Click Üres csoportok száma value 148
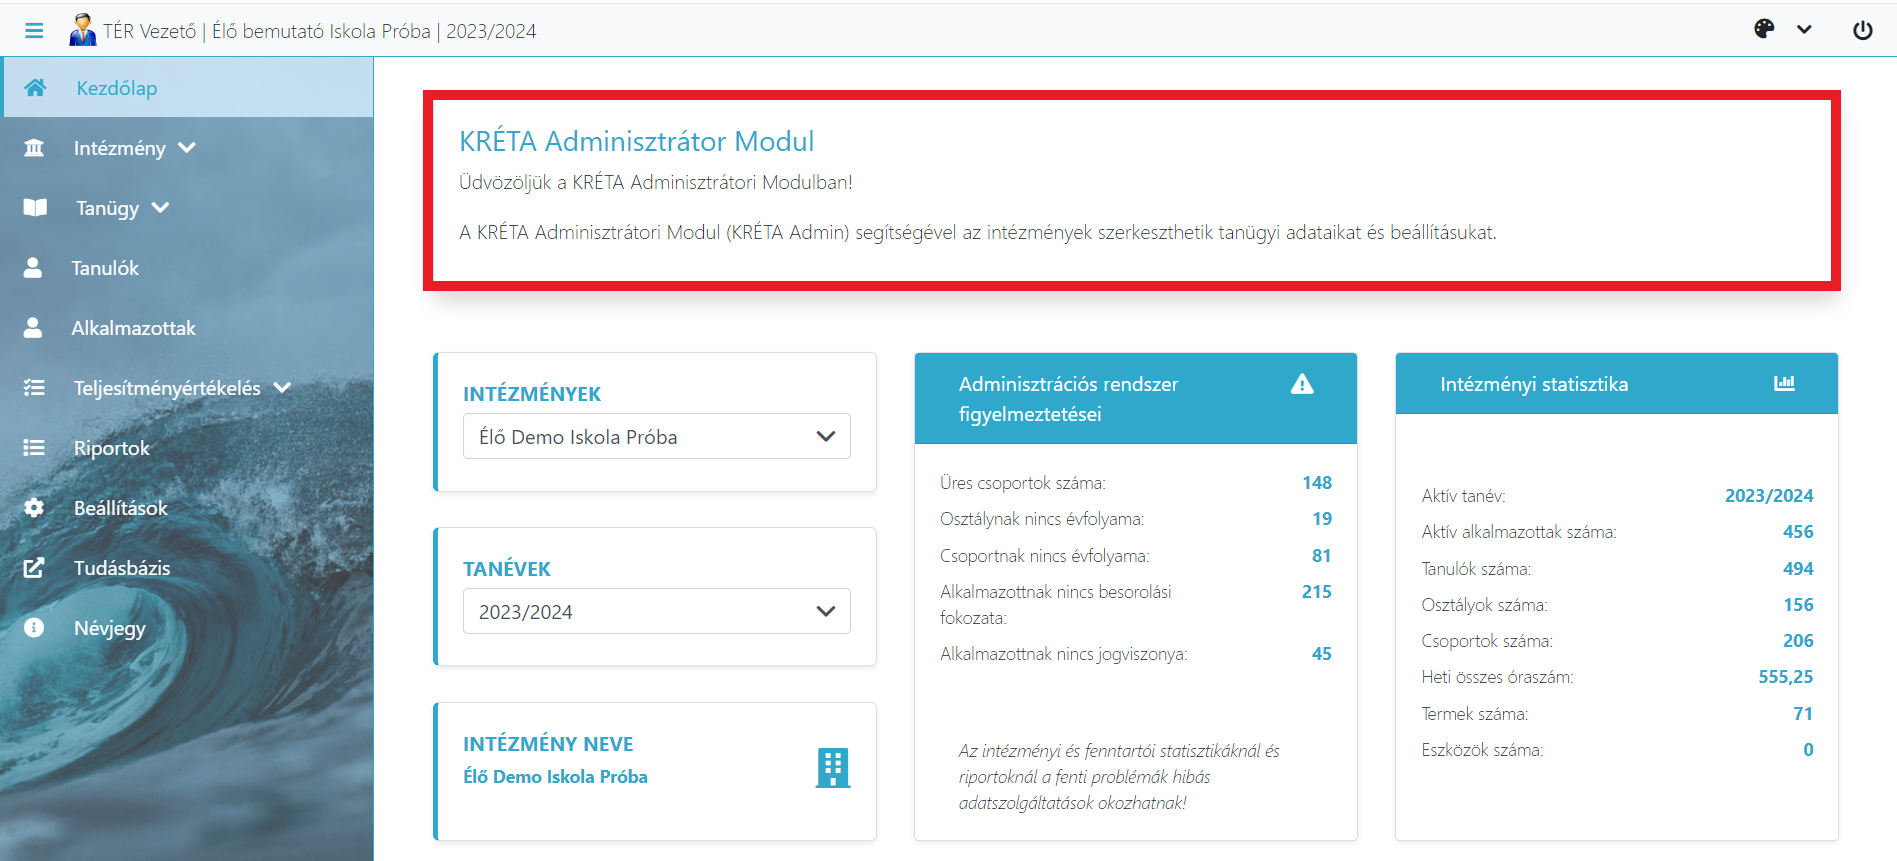Screen dimensions: 1897x861 [x=1317, y=483]
